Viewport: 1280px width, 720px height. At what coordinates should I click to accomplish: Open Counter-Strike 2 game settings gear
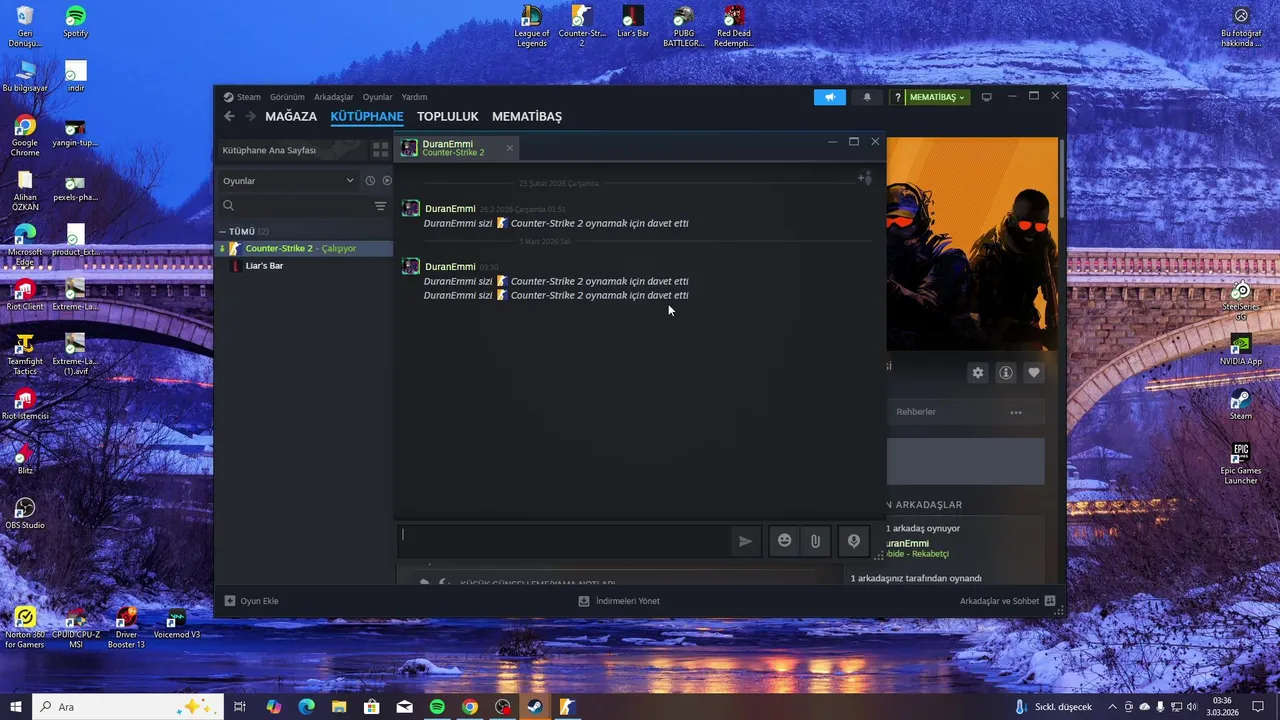[x=978, y=373]
